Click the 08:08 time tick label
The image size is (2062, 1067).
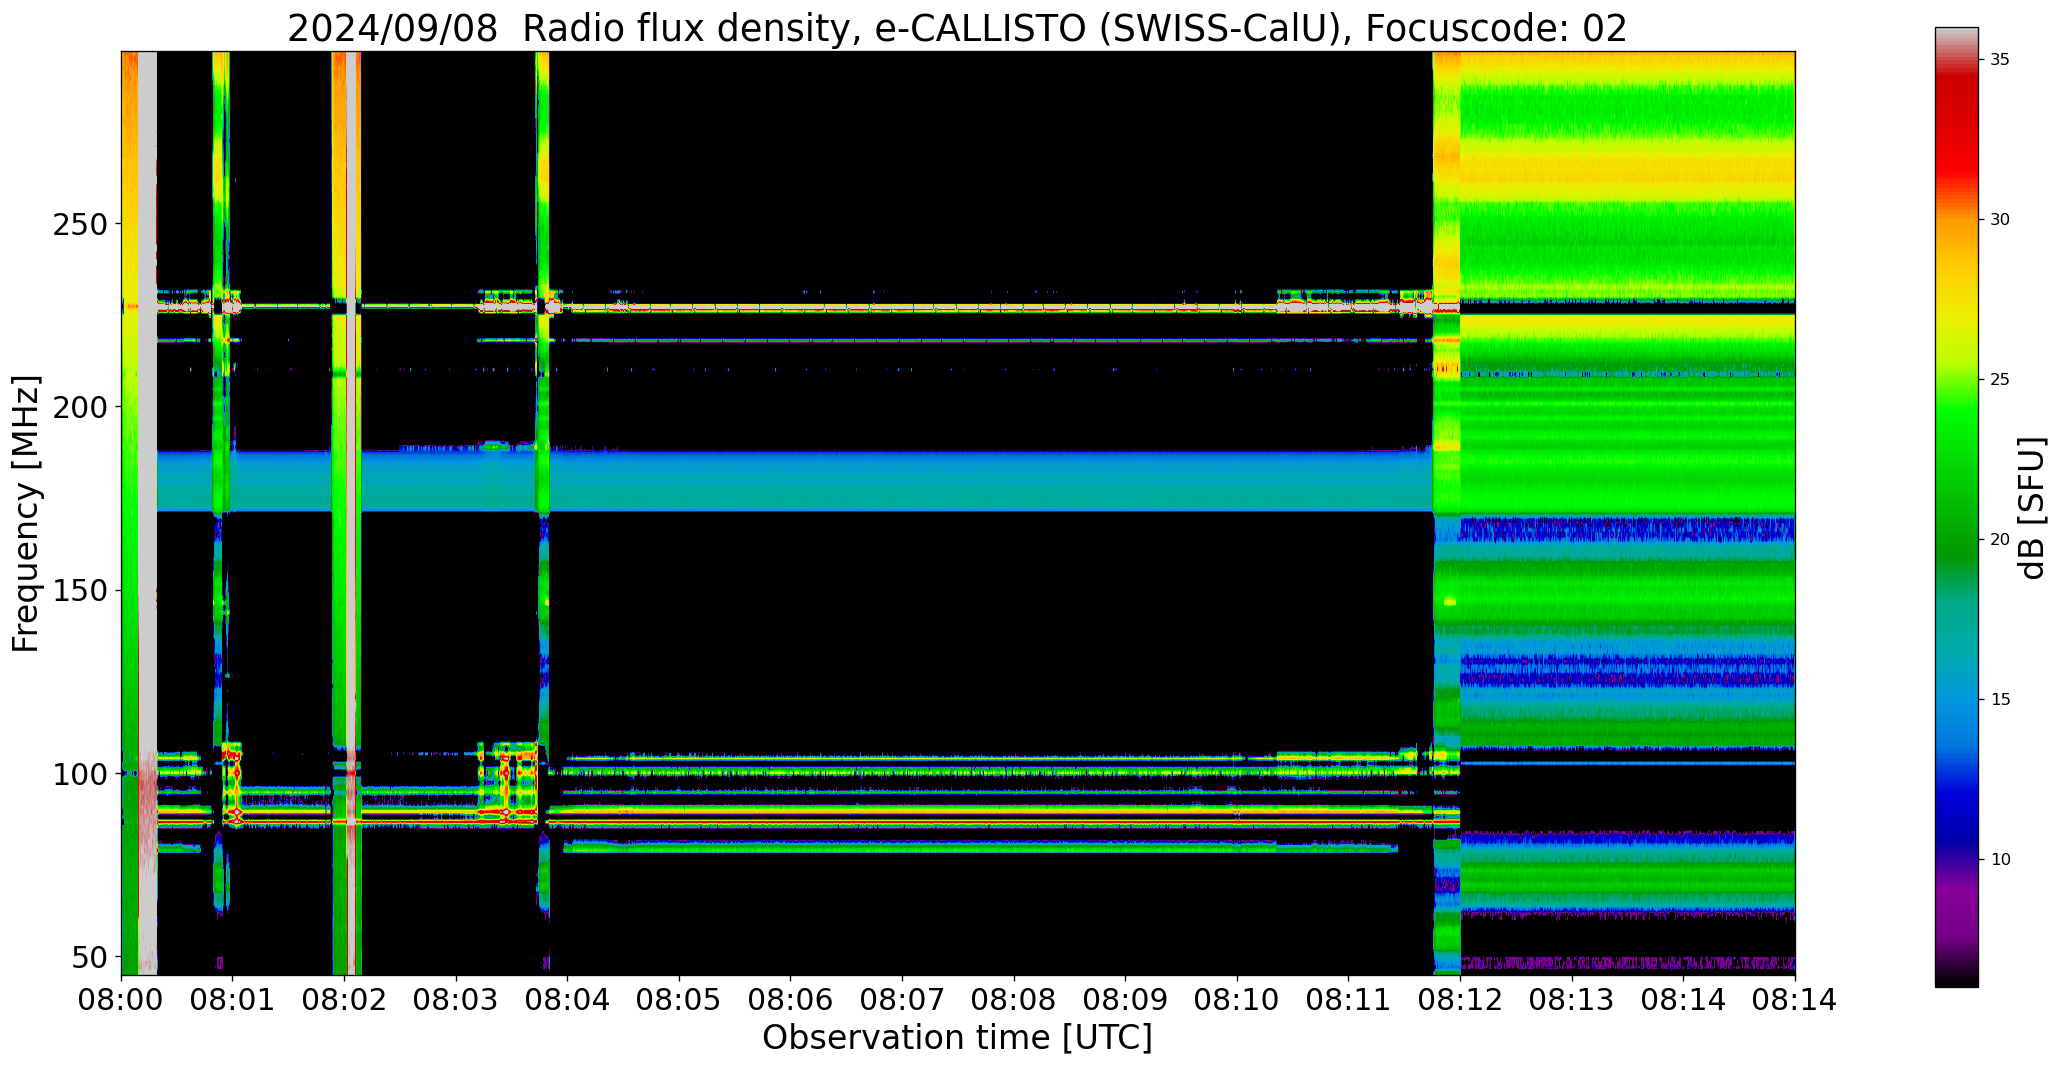[x=1014, y=1000]
